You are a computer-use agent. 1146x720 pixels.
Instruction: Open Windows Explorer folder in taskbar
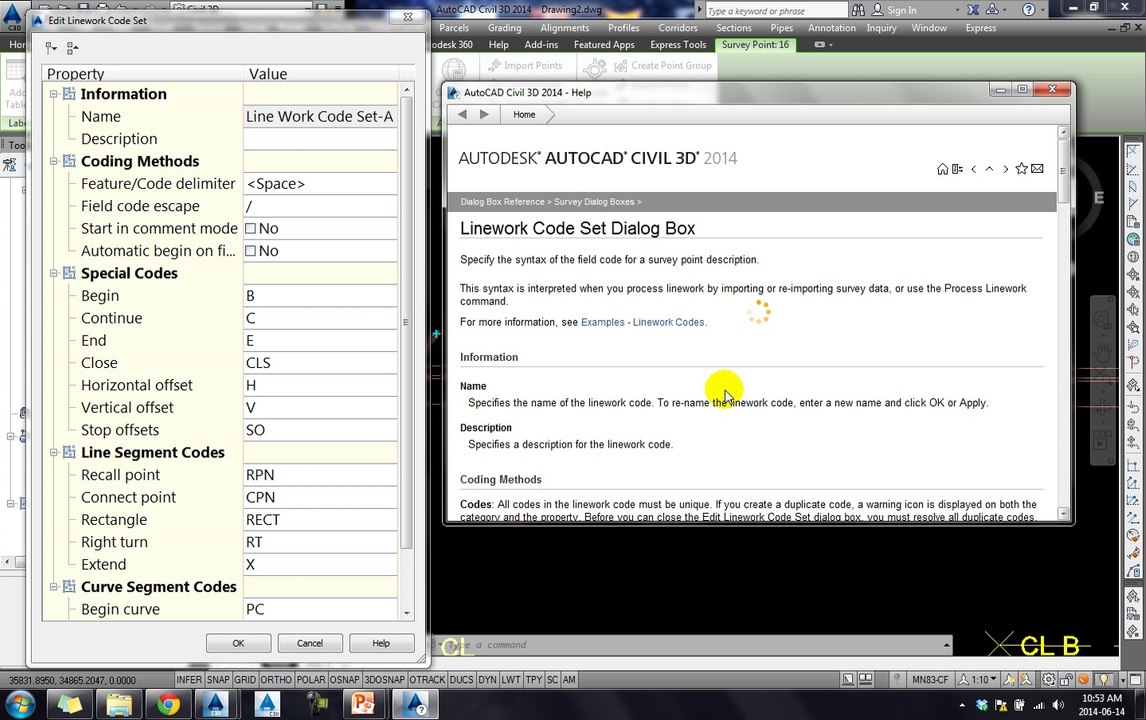(118, 705)
